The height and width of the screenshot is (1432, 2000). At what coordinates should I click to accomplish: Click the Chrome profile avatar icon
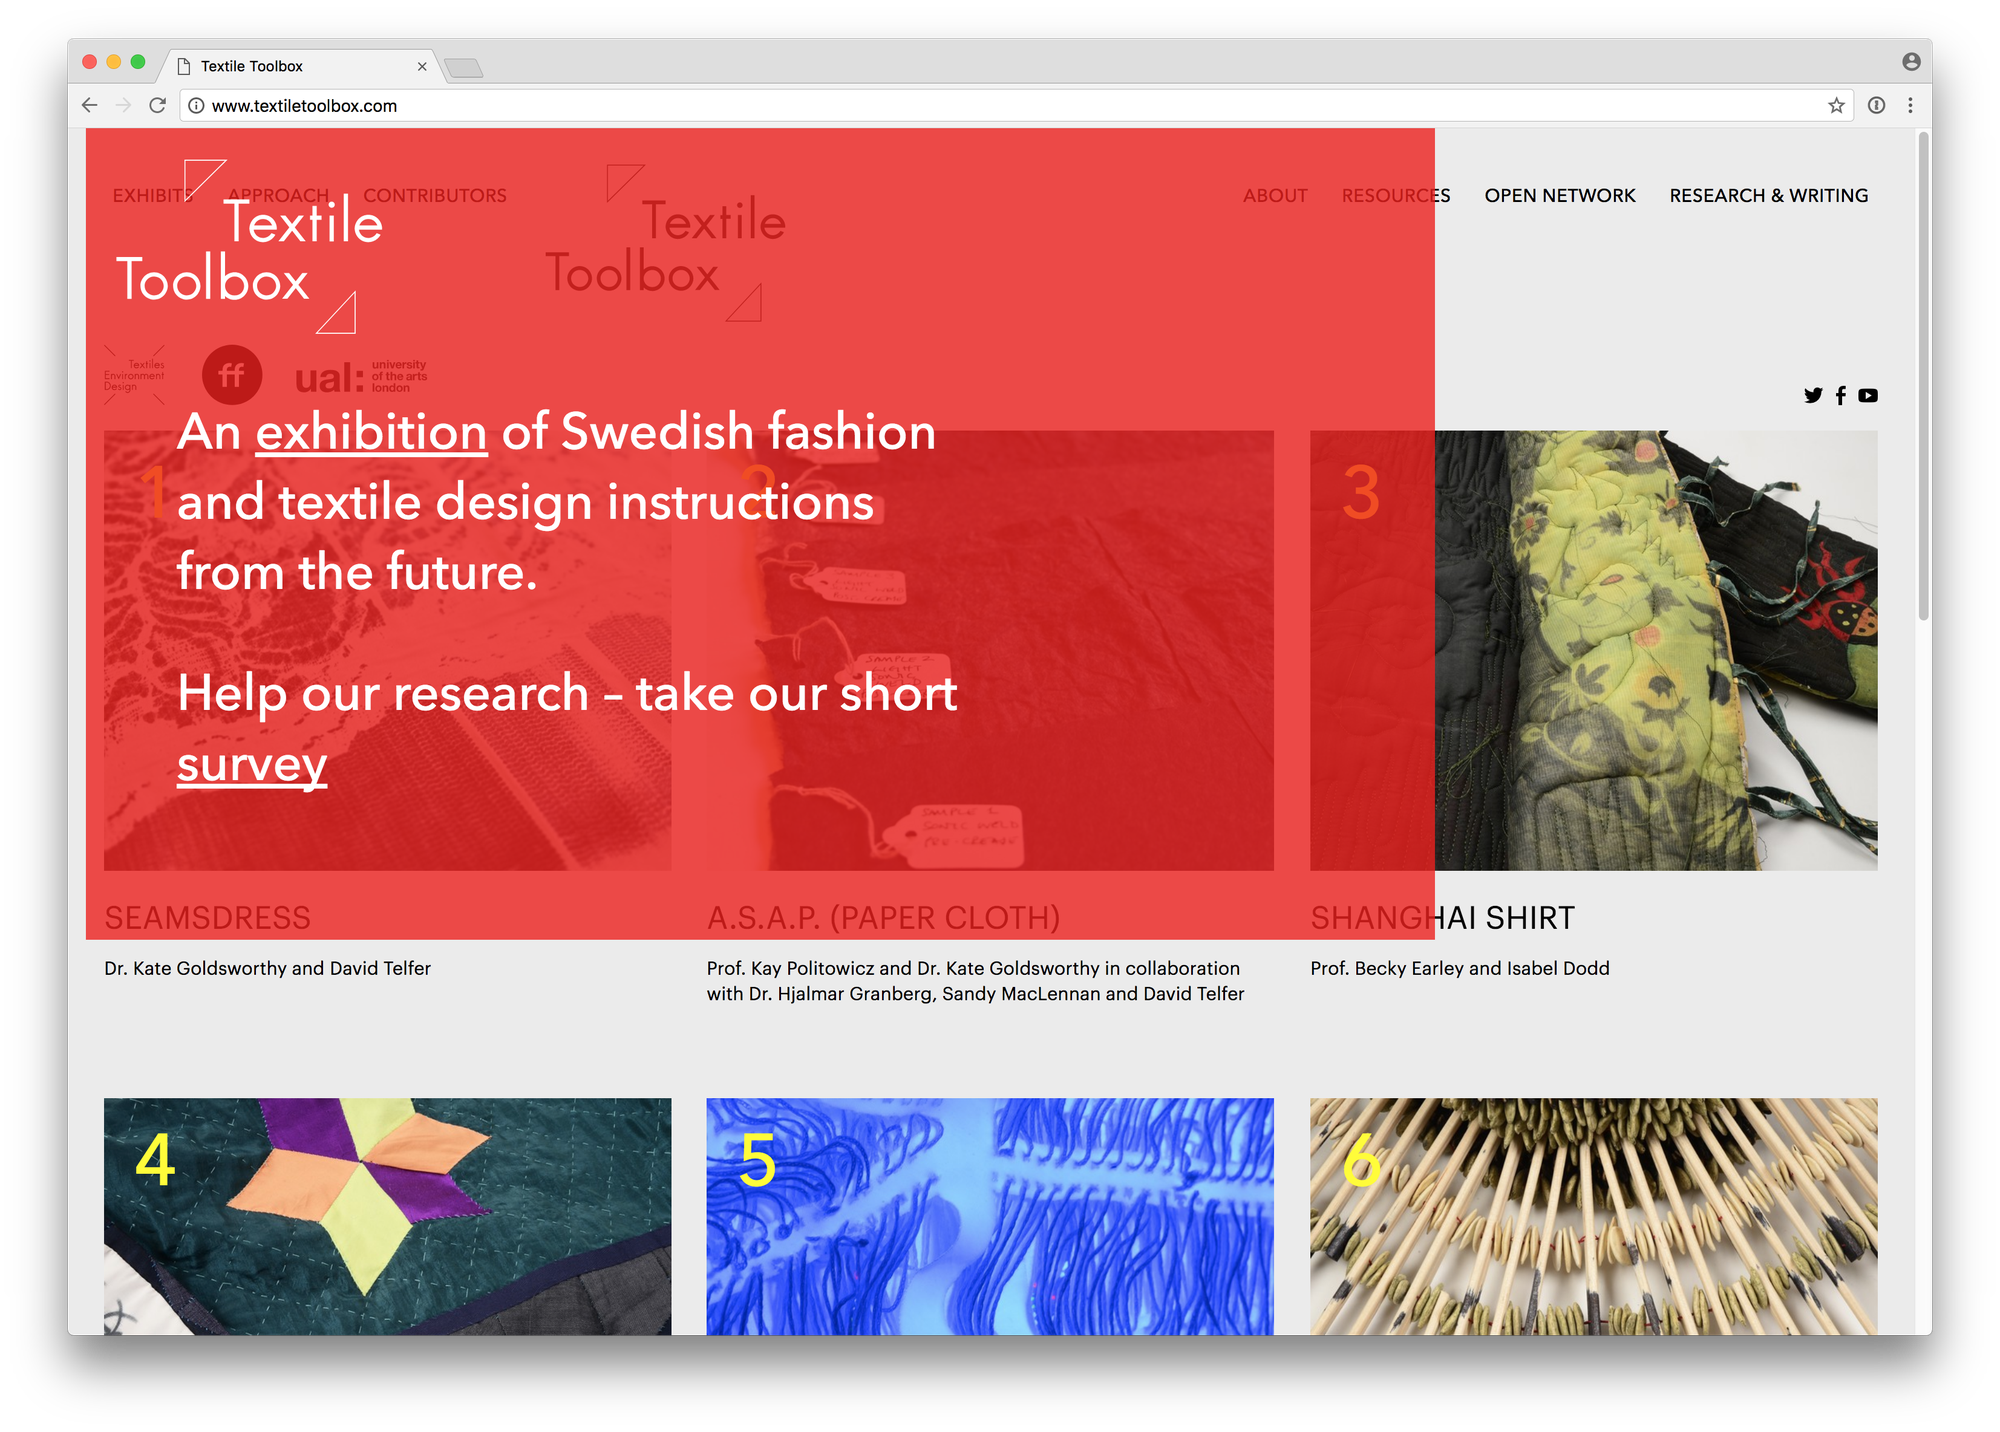tap(1911, 62)
